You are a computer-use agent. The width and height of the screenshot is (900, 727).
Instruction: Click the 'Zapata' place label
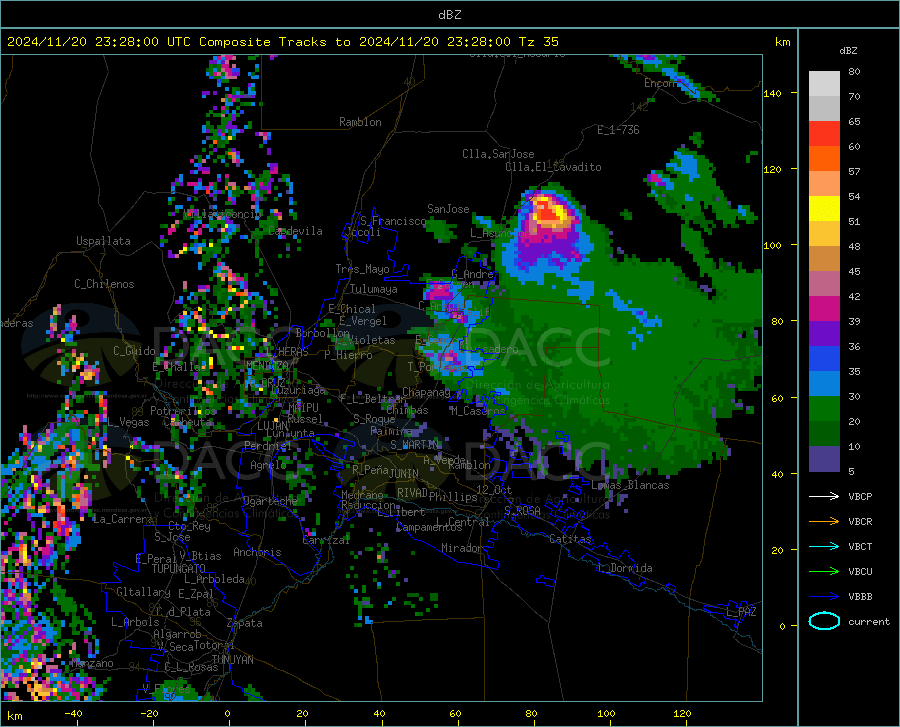(x=245, y=623)
